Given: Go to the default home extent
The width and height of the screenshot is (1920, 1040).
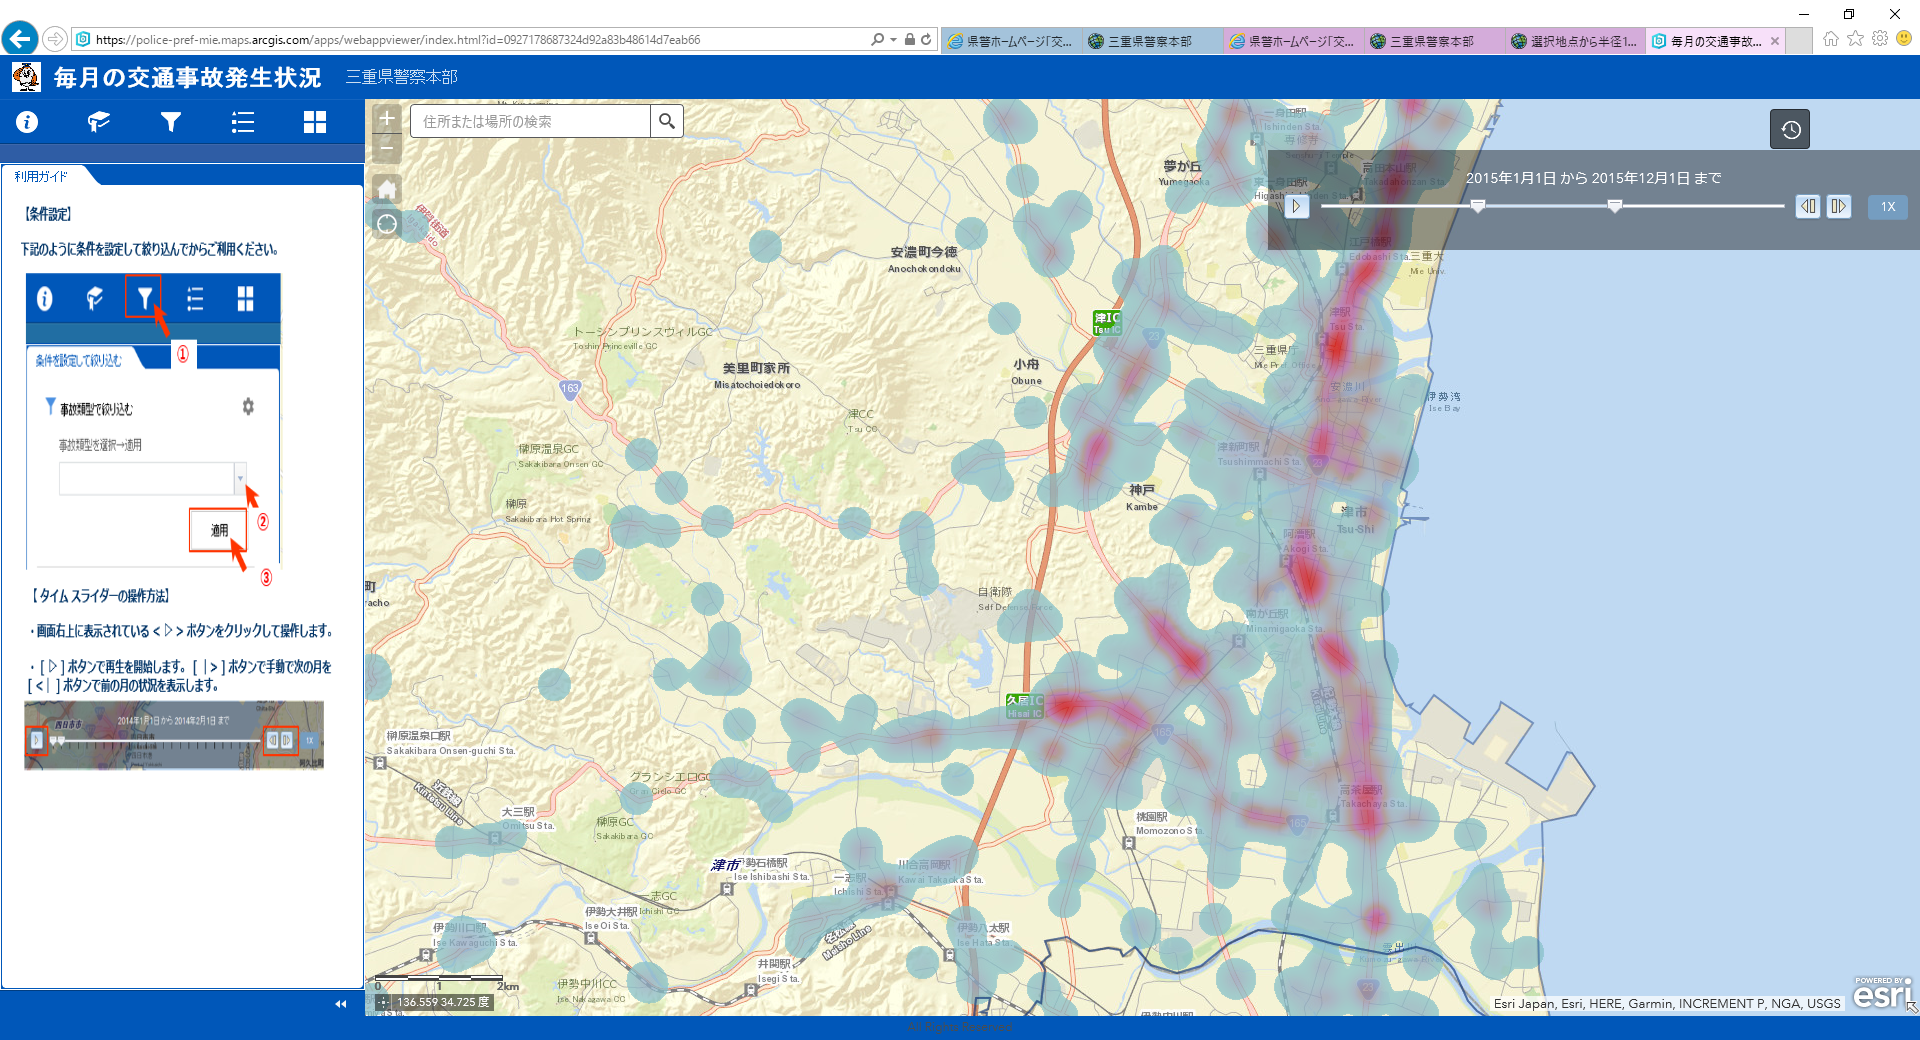Looking at the screenshot, I should (387, 189).
